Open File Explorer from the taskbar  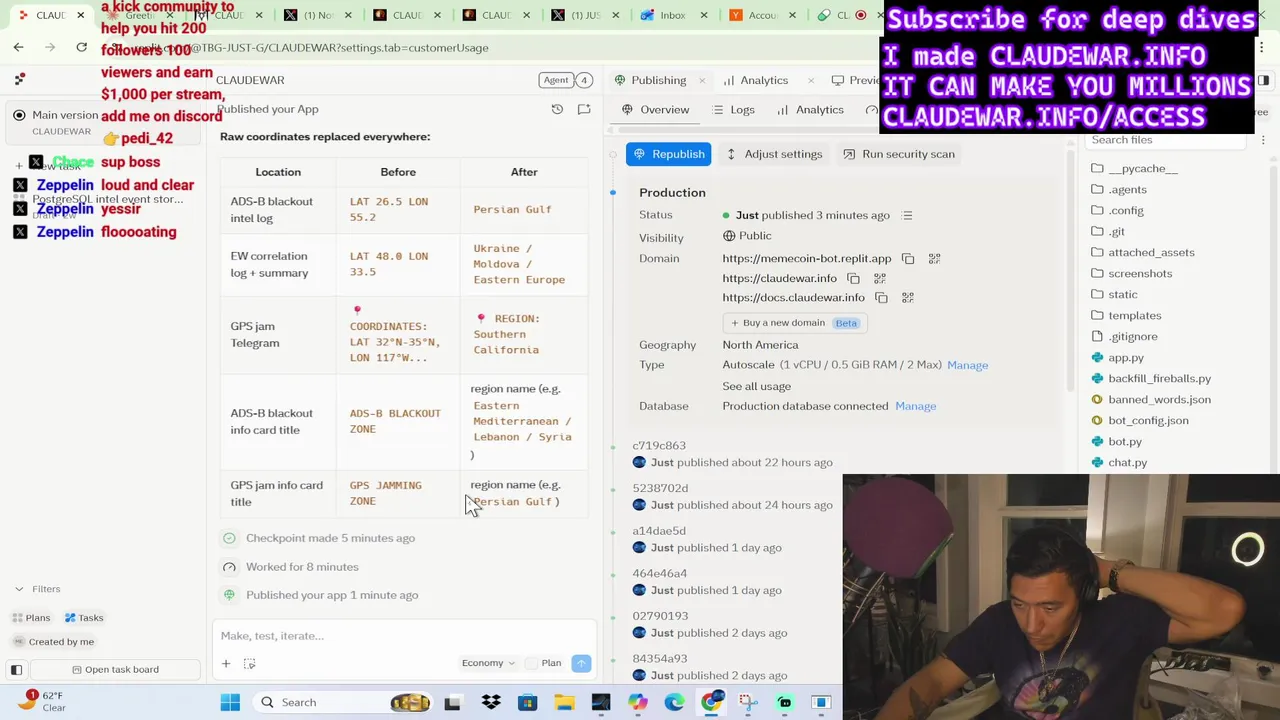[564, 702]
